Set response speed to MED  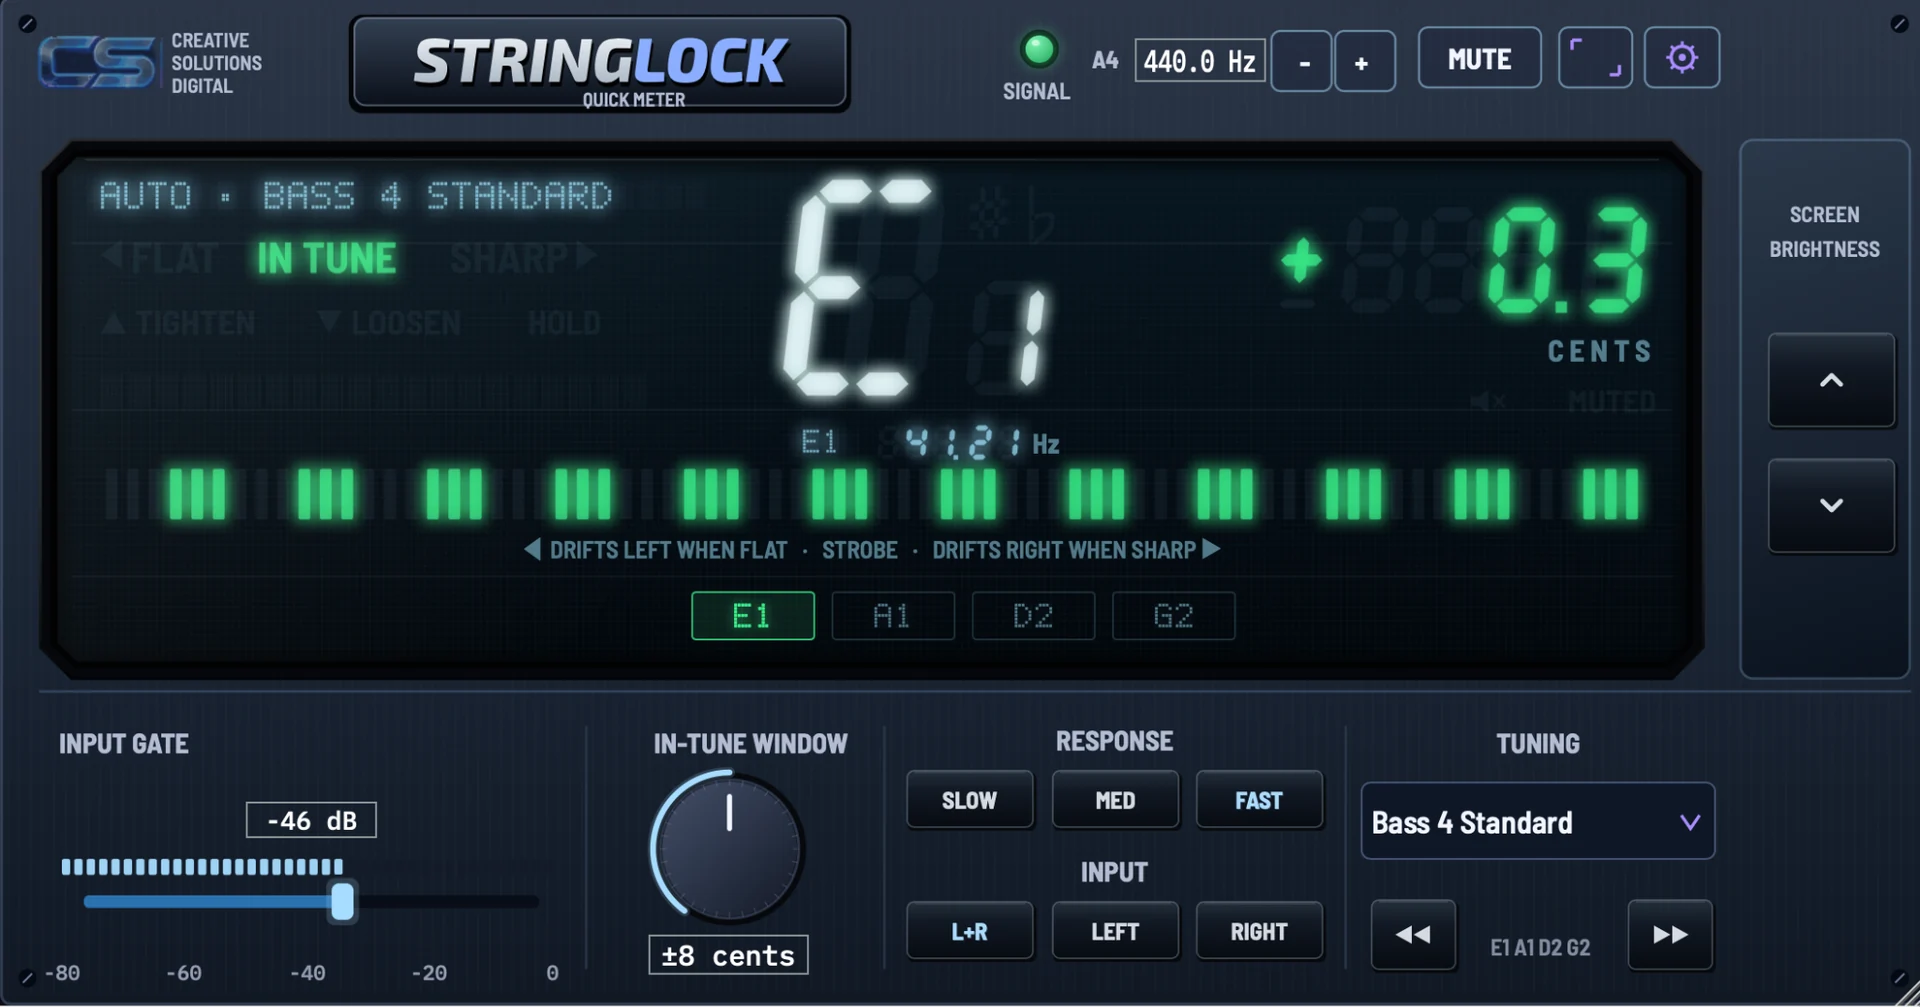point(1115,800)
